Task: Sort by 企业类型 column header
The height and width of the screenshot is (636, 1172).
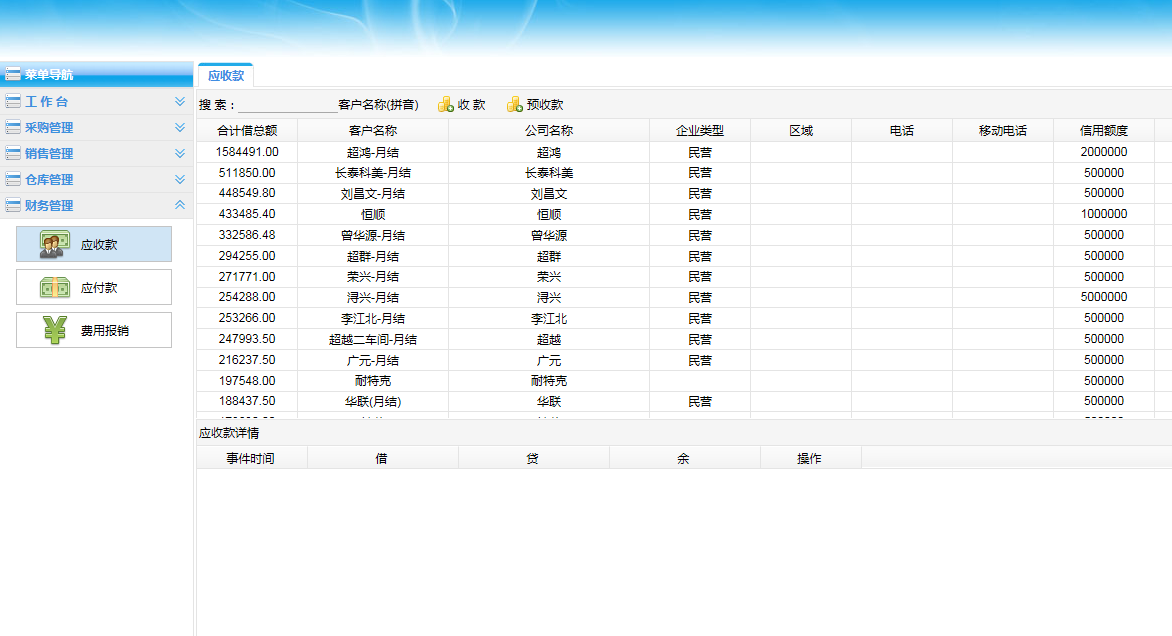Action: [700, 131]
